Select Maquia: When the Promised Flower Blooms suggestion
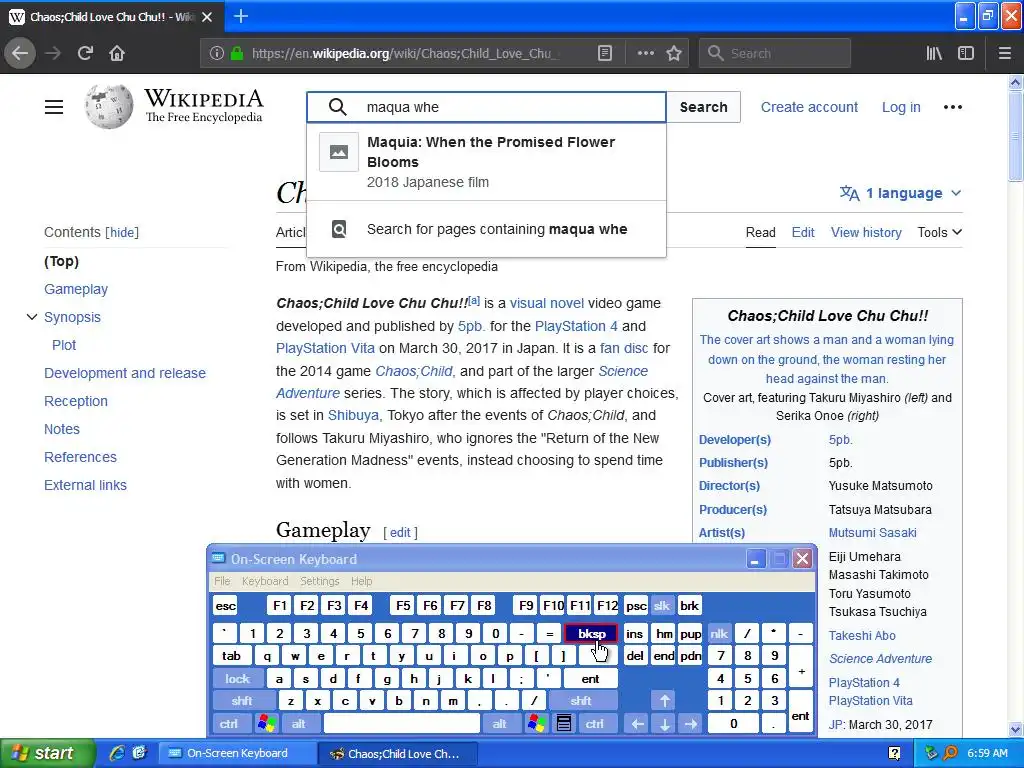Viewport: 1024px width, 768px height. coord(487,162)
